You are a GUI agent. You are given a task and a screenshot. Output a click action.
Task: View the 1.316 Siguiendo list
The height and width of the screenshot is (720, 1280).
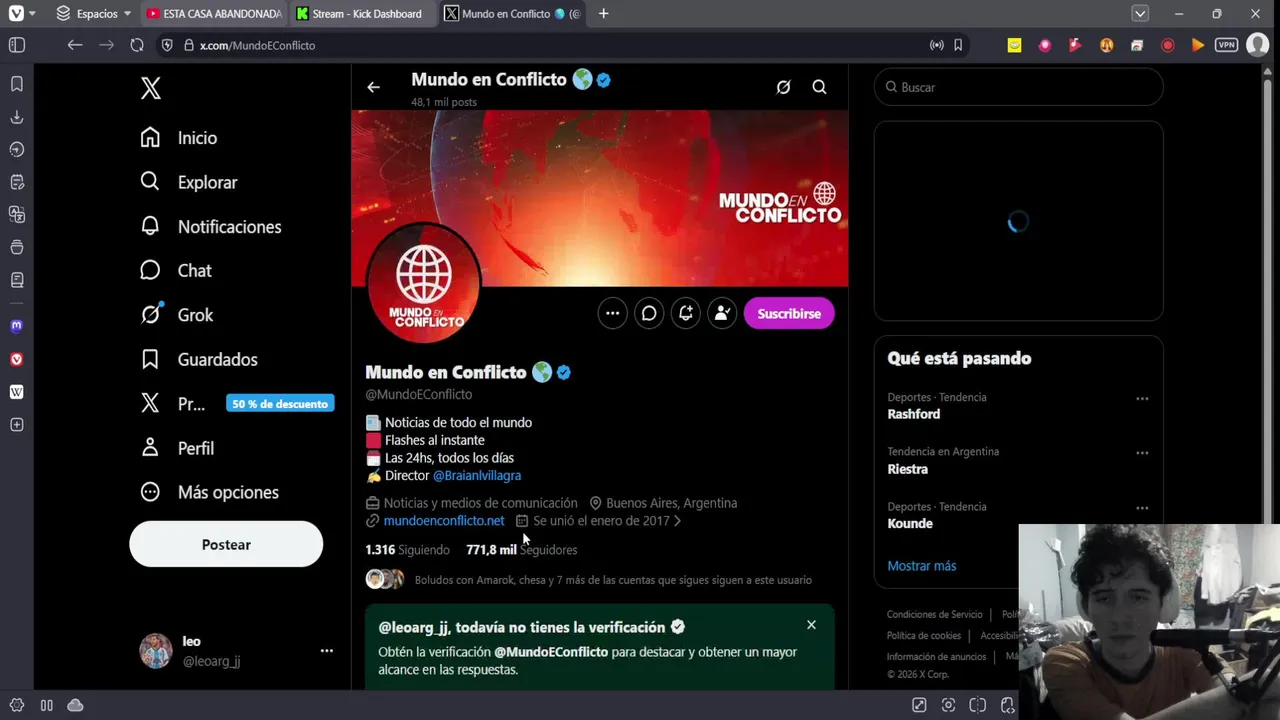pyautogui.click(x=408, y=550)
